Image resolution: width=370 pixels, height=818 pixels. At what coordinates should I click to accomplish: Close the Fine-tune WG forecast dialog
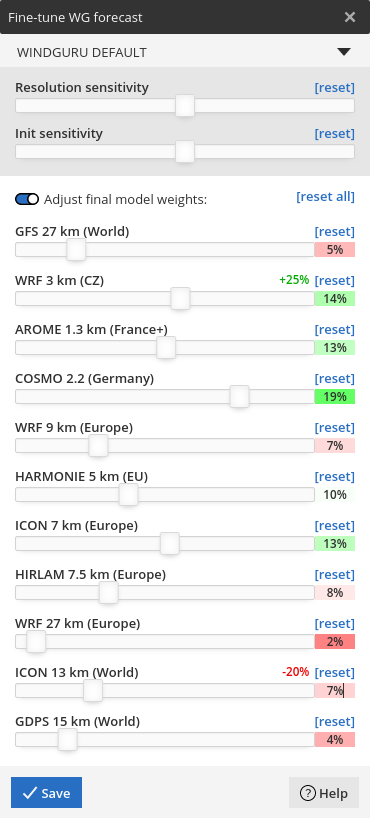[350, 17]
